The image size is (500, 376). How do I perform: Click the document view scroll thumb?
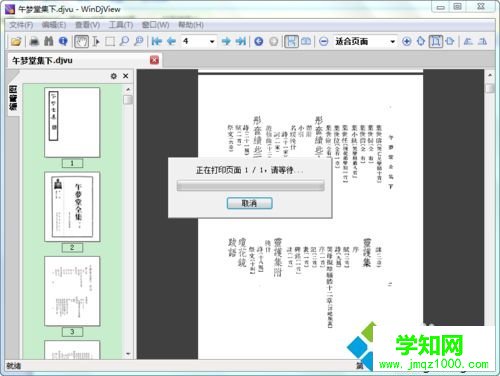(489, 88)
